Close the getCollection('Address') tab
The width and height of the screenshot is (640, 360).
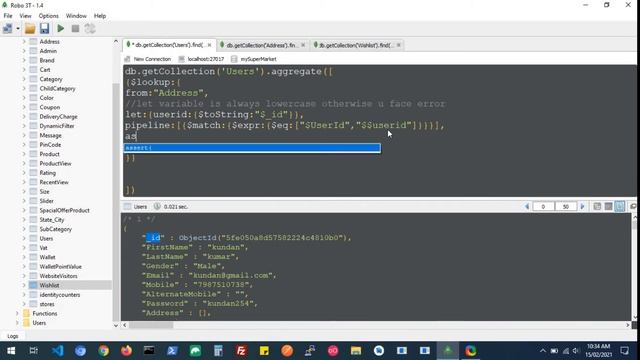303,45
